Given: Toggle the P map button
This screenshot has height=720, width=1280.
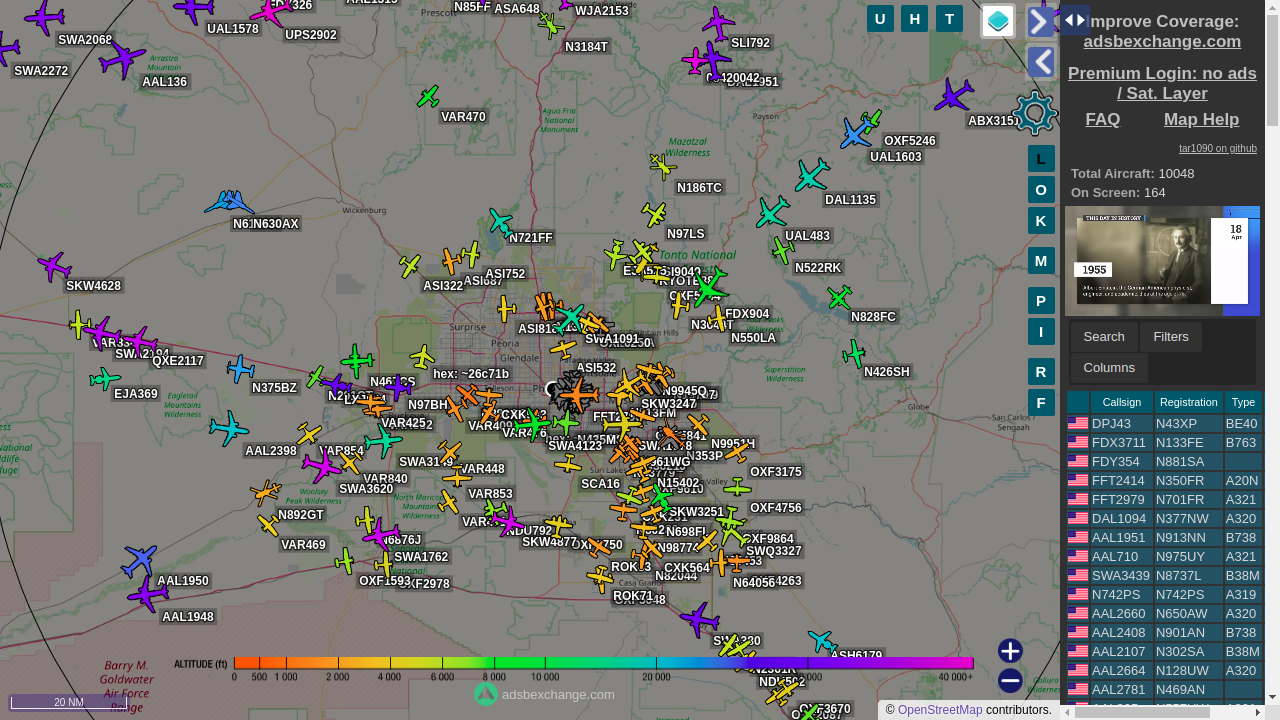Looking at the screenshot, I should click(1041, 301).
